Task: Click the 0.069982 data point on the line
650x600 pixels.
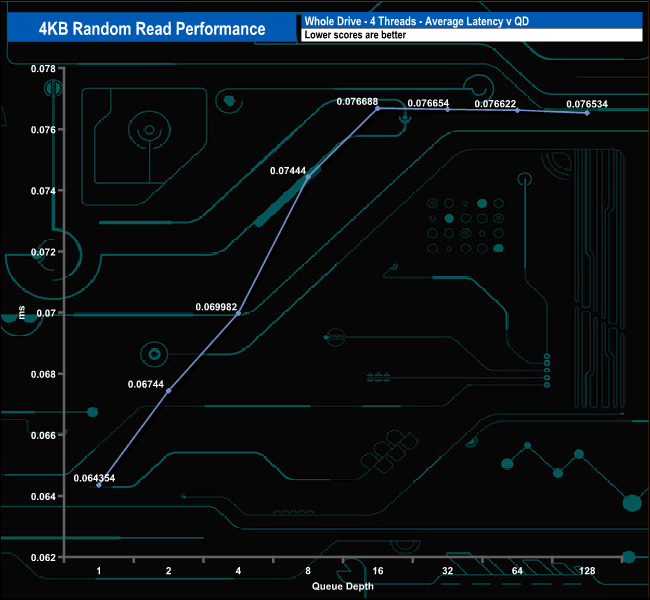Action: click(x=238, y=313)
